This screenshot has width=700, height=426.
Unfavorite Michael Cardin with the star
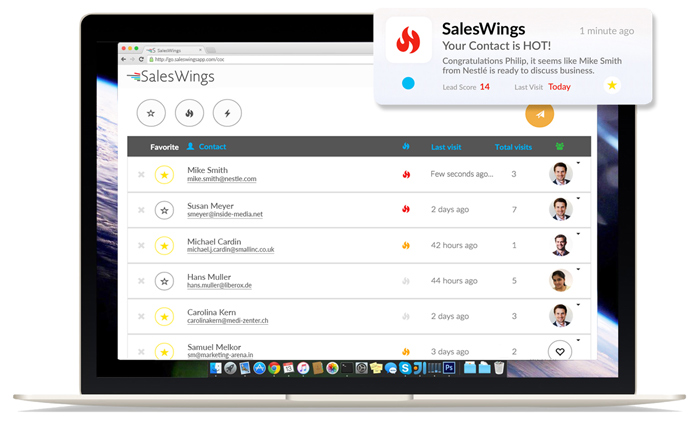tap(164, 245)
